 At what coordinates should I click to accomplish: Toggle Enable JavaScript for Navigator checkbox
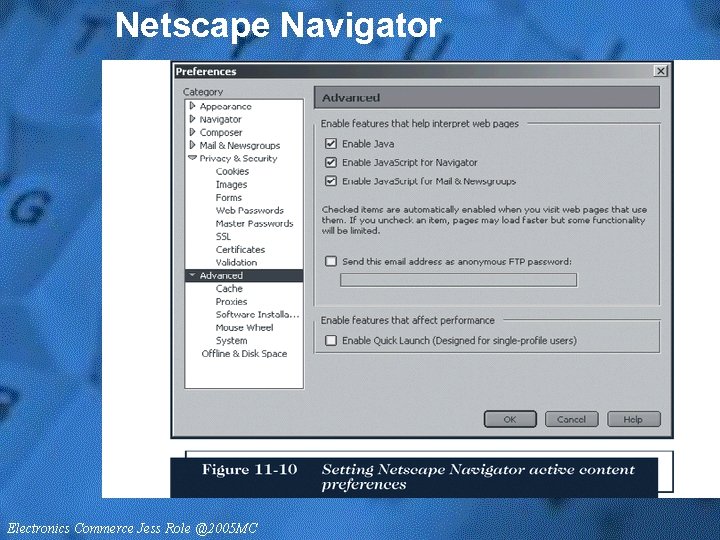[x=331, y=162]
